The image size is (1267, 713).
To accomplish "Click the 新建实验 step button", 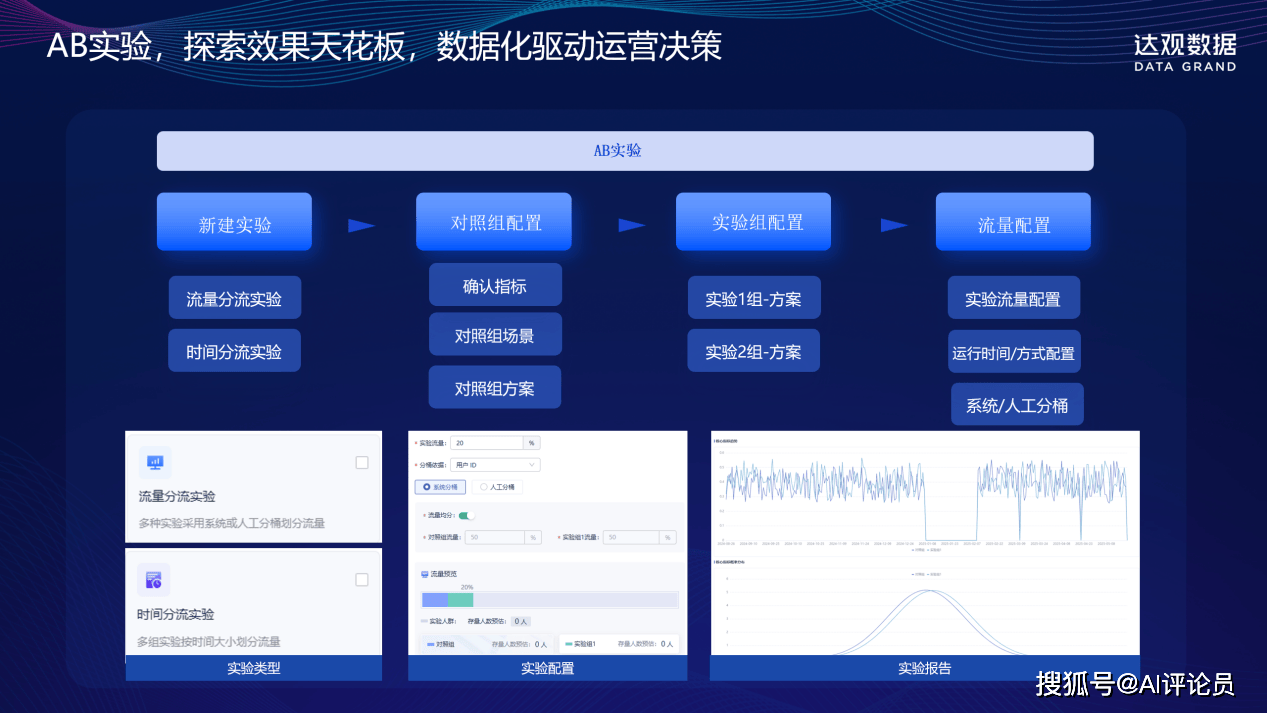I will coord(234,222).
